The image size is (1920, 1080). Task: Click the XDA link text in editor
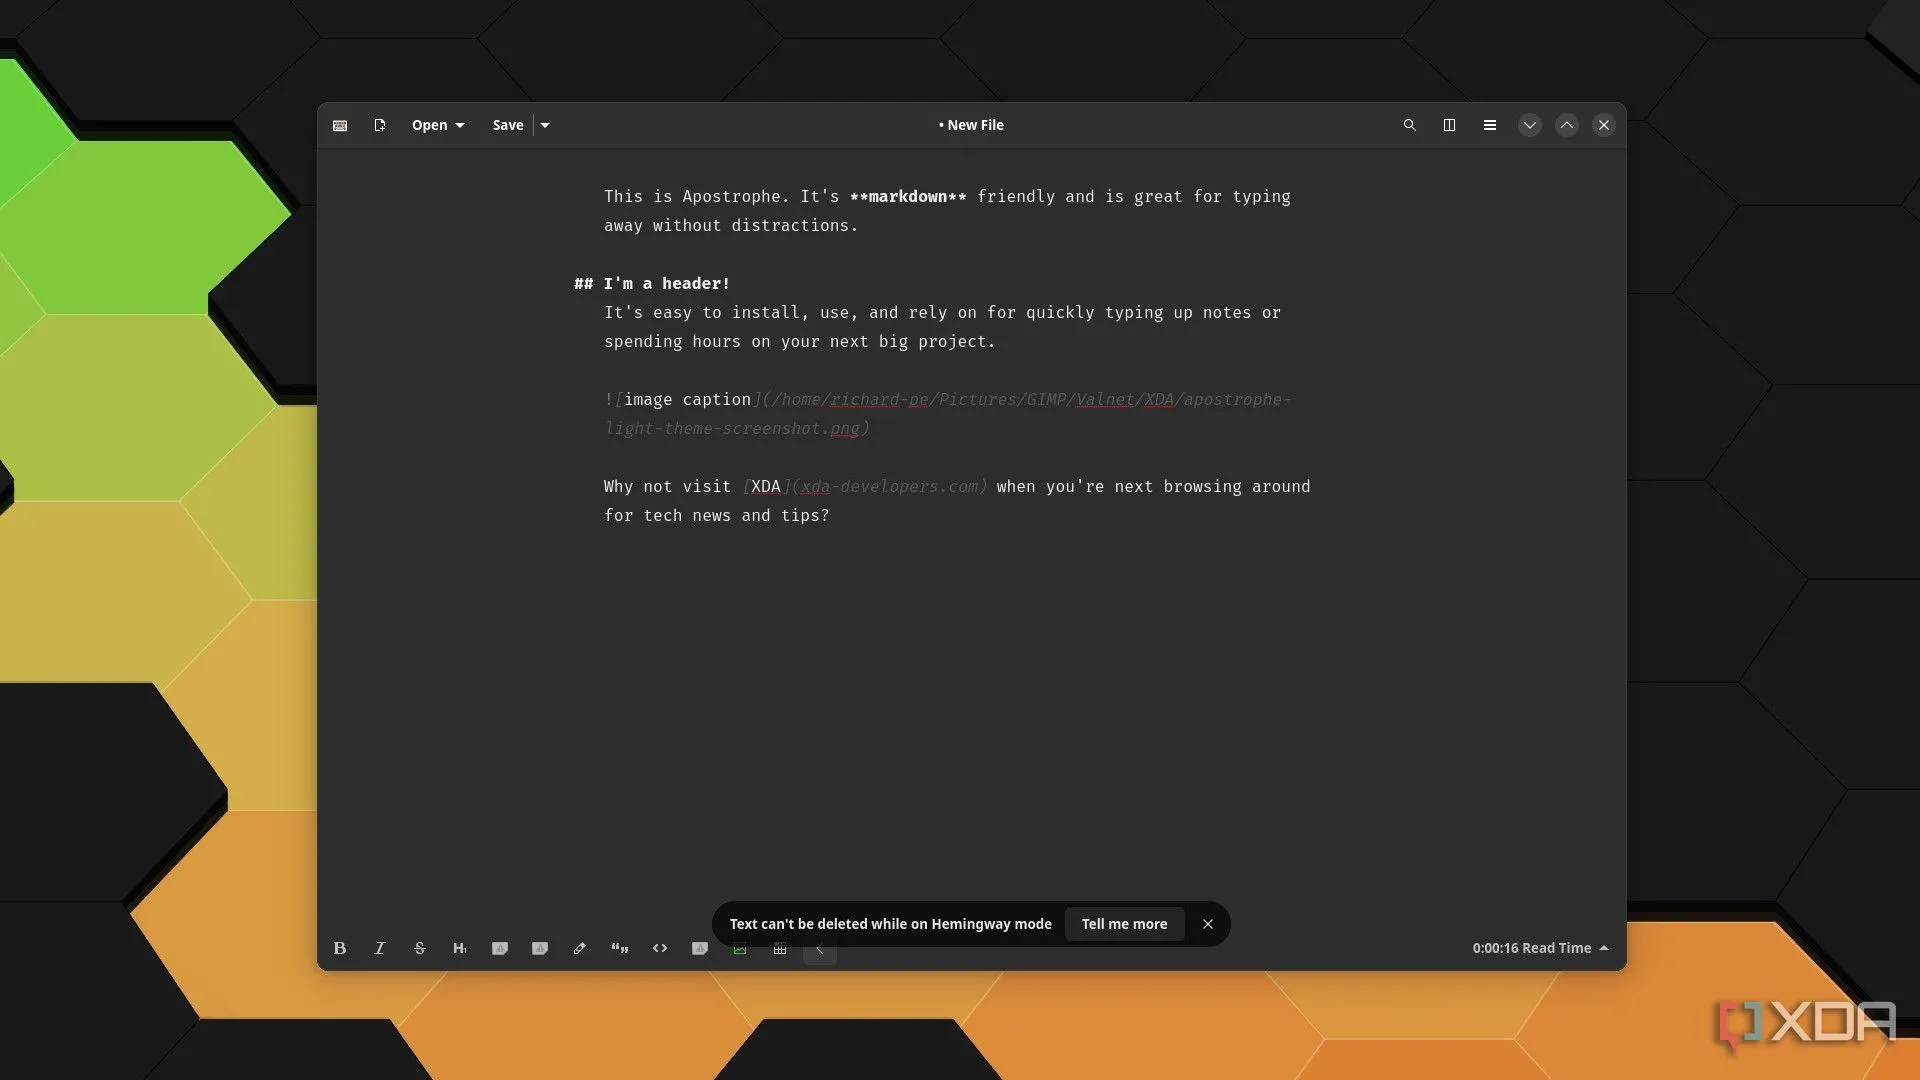(x=766, y=487)
